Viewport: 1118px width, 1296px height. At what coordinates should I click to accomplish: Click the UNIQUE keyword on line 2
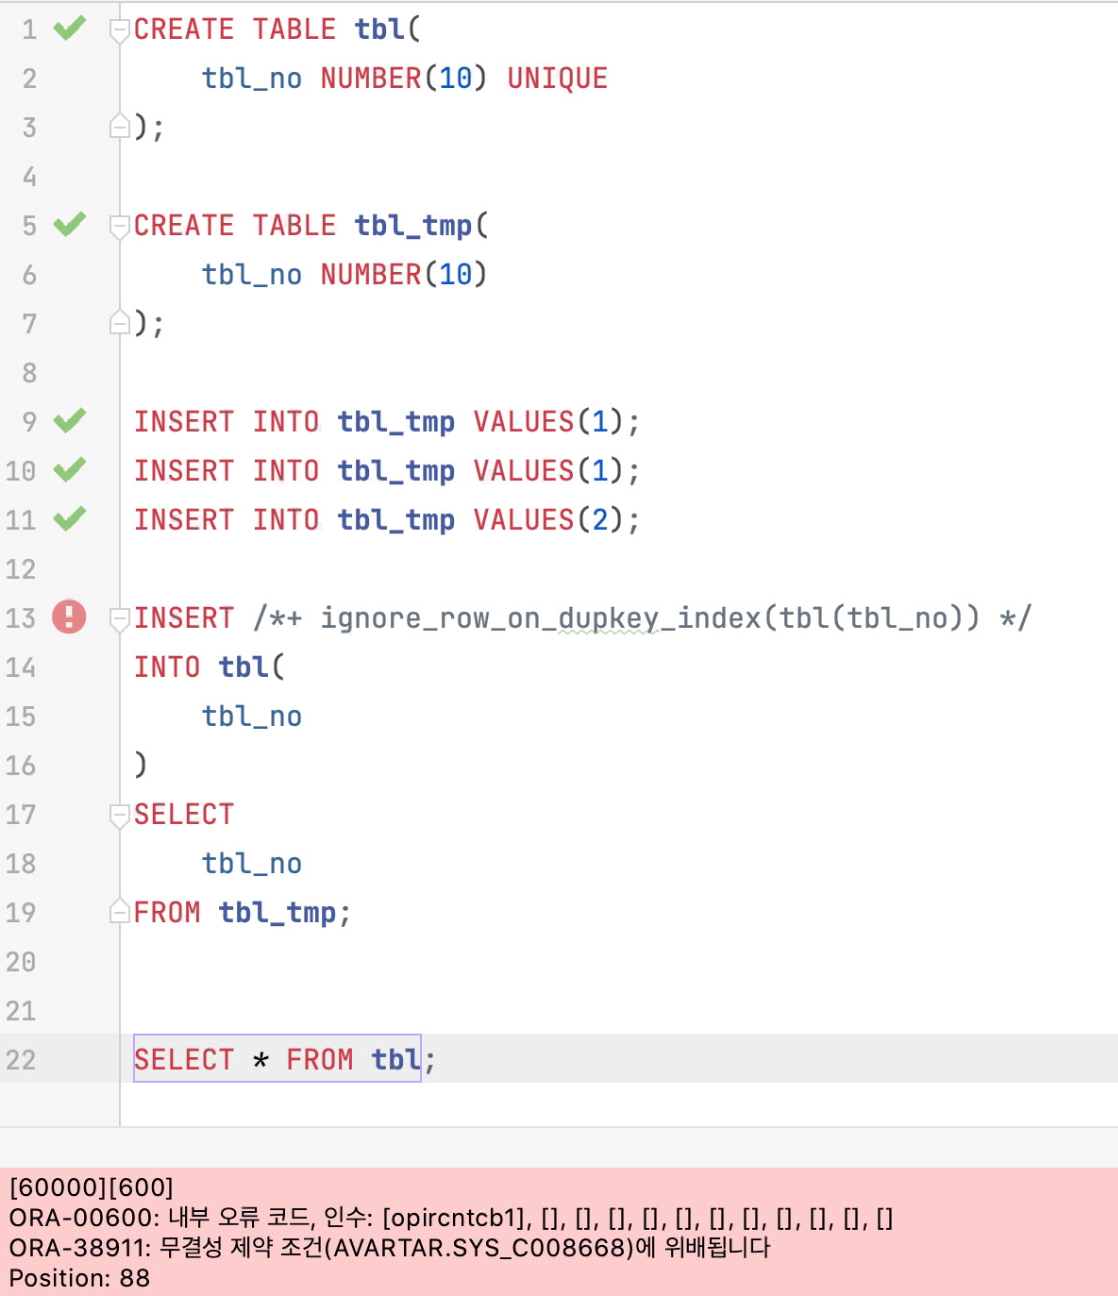pyautogui.click(x=557, y=78)
